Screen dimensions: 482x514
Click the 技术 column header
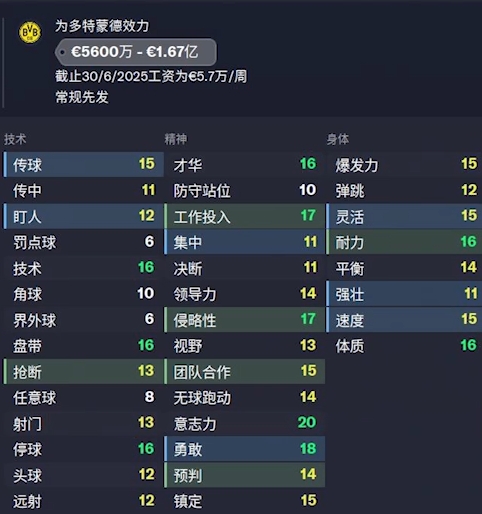coord(15,139)
